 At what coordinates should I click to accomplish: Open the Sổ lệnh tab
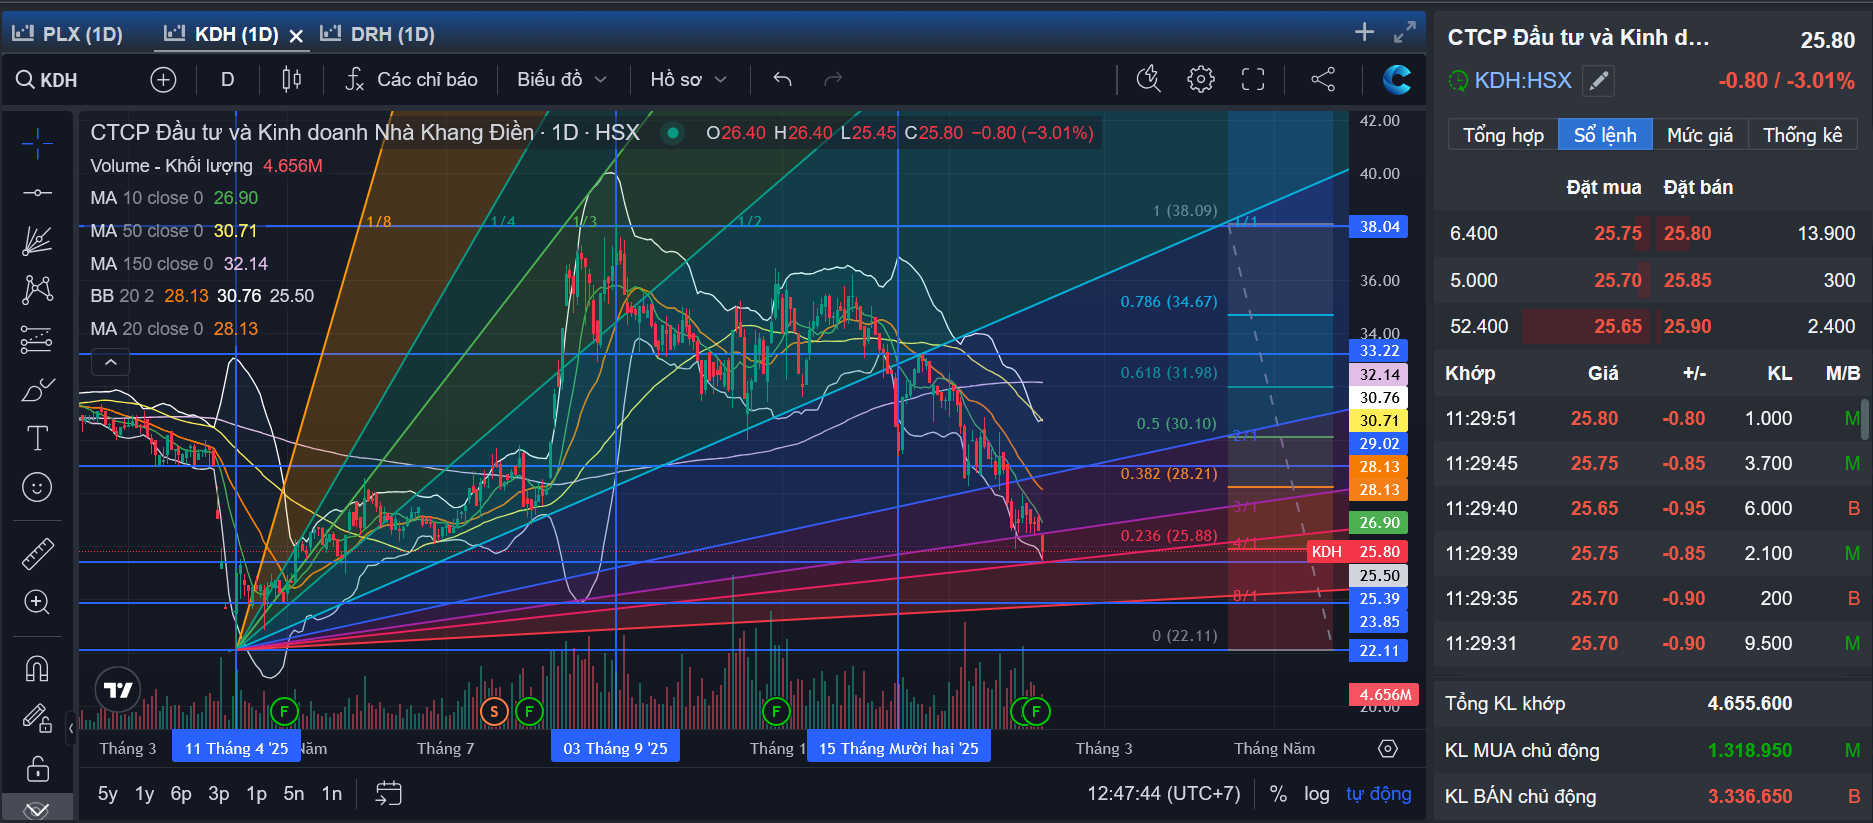1605,135
